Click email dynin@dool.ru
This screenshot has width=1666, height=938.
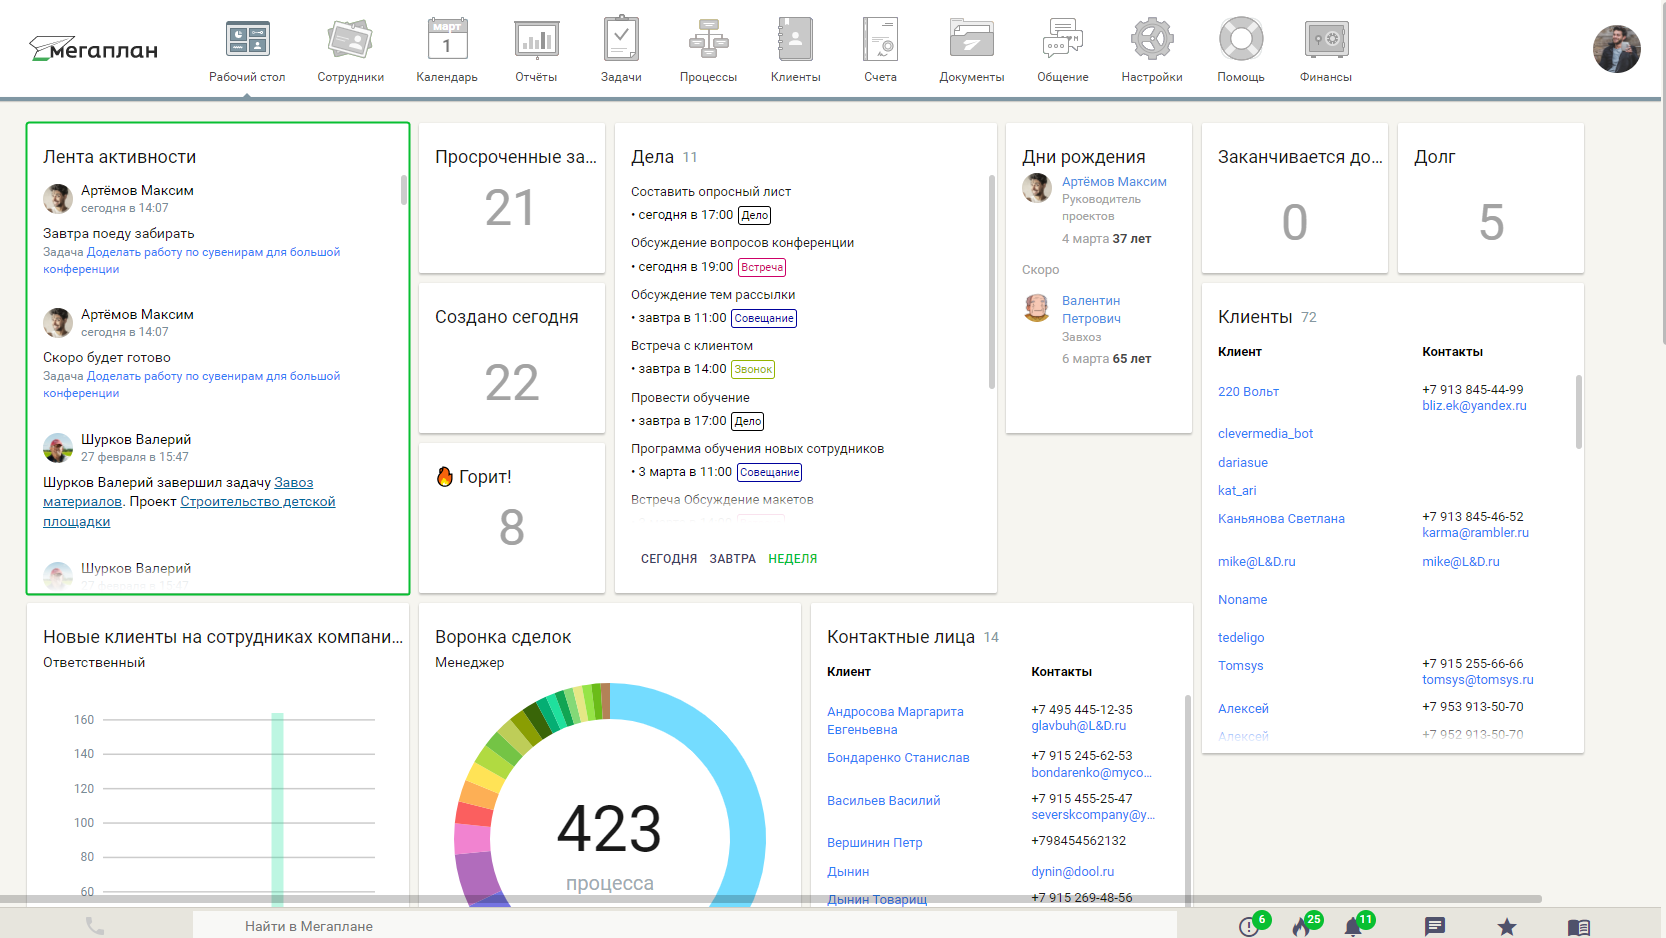pos(1072,872)
